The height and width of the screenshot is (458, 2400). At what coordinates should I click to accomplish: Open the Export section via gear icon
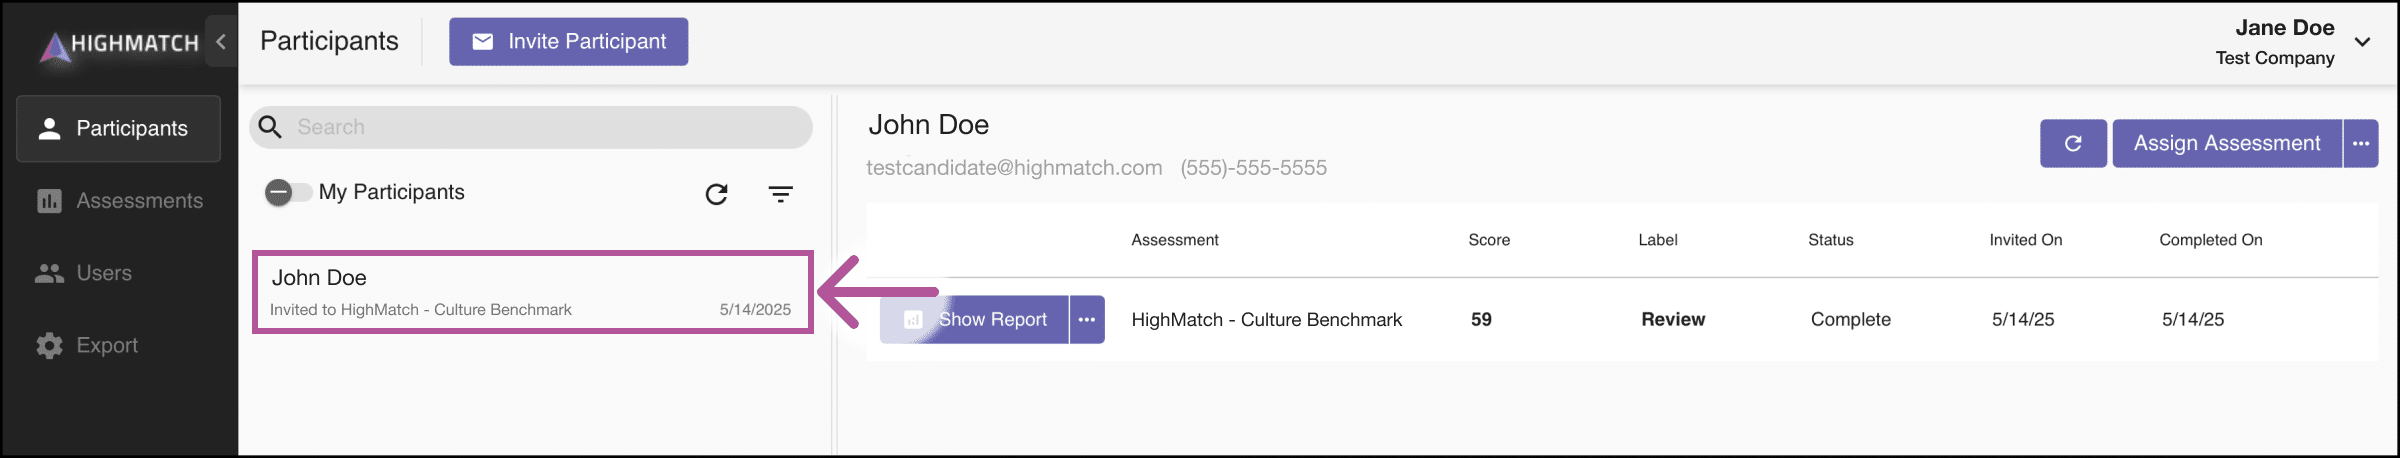pyautogui.click(x=49, y=345)
